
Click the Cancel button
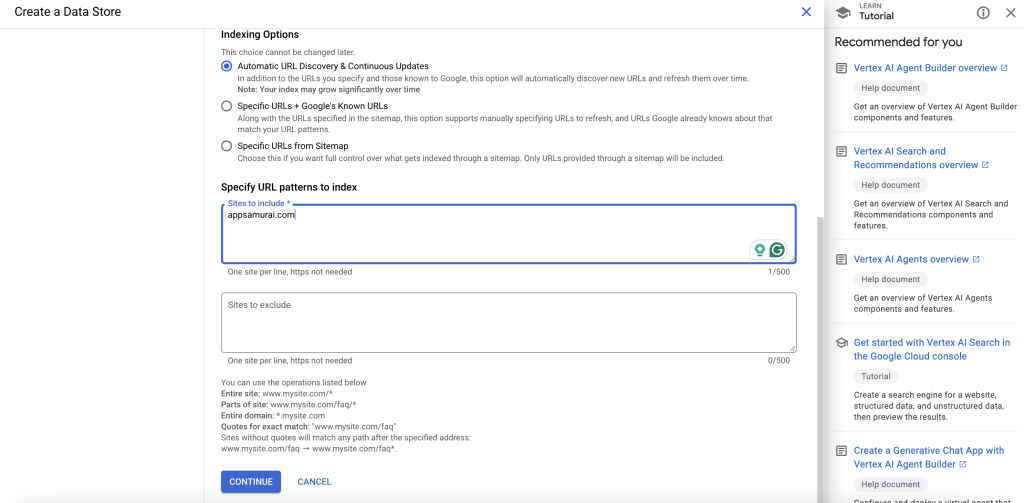pyautogui.click(x=314, y=482)
